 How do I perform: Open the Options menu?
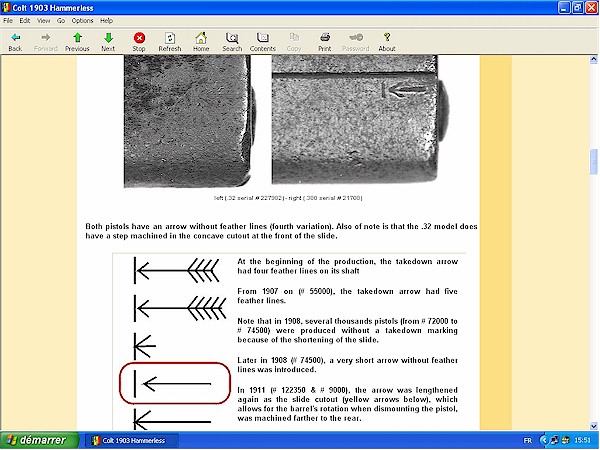(82, 21)
